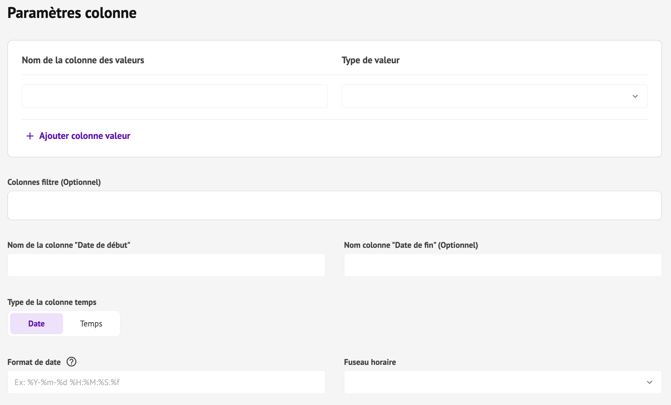Click the Colonnes filtre (Optionnel) label
671x405 pixels.
(x=54, y=182)
